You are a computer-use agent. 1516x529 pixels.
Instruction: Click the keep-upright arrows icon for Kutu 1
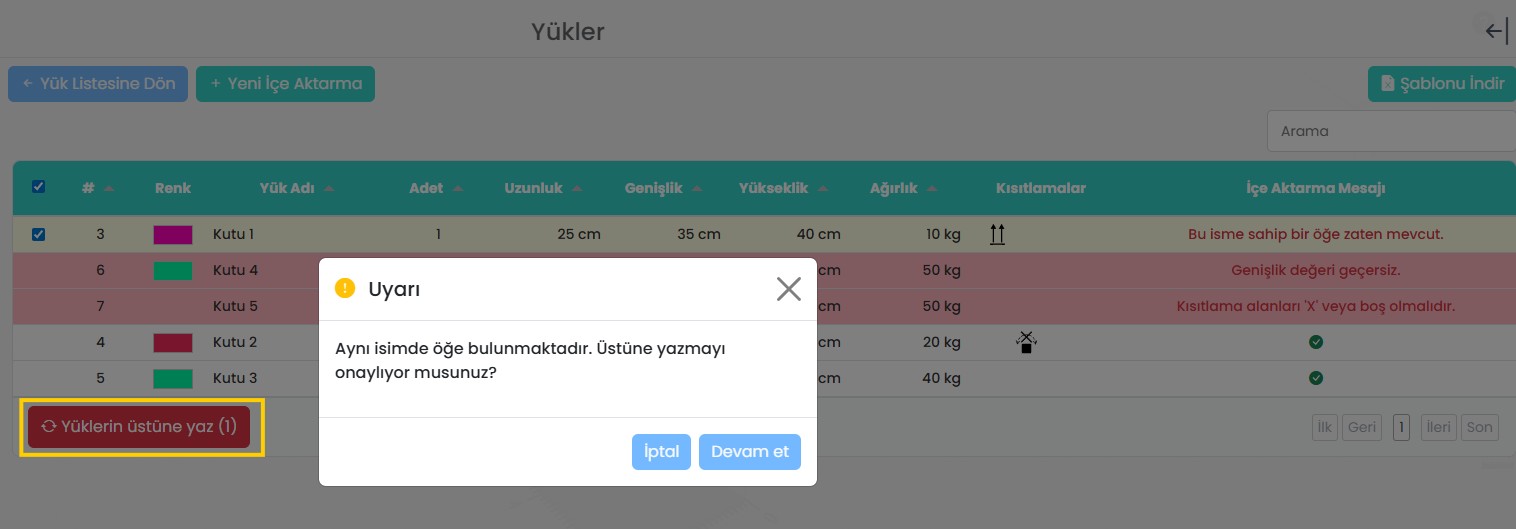coord(996,235)
